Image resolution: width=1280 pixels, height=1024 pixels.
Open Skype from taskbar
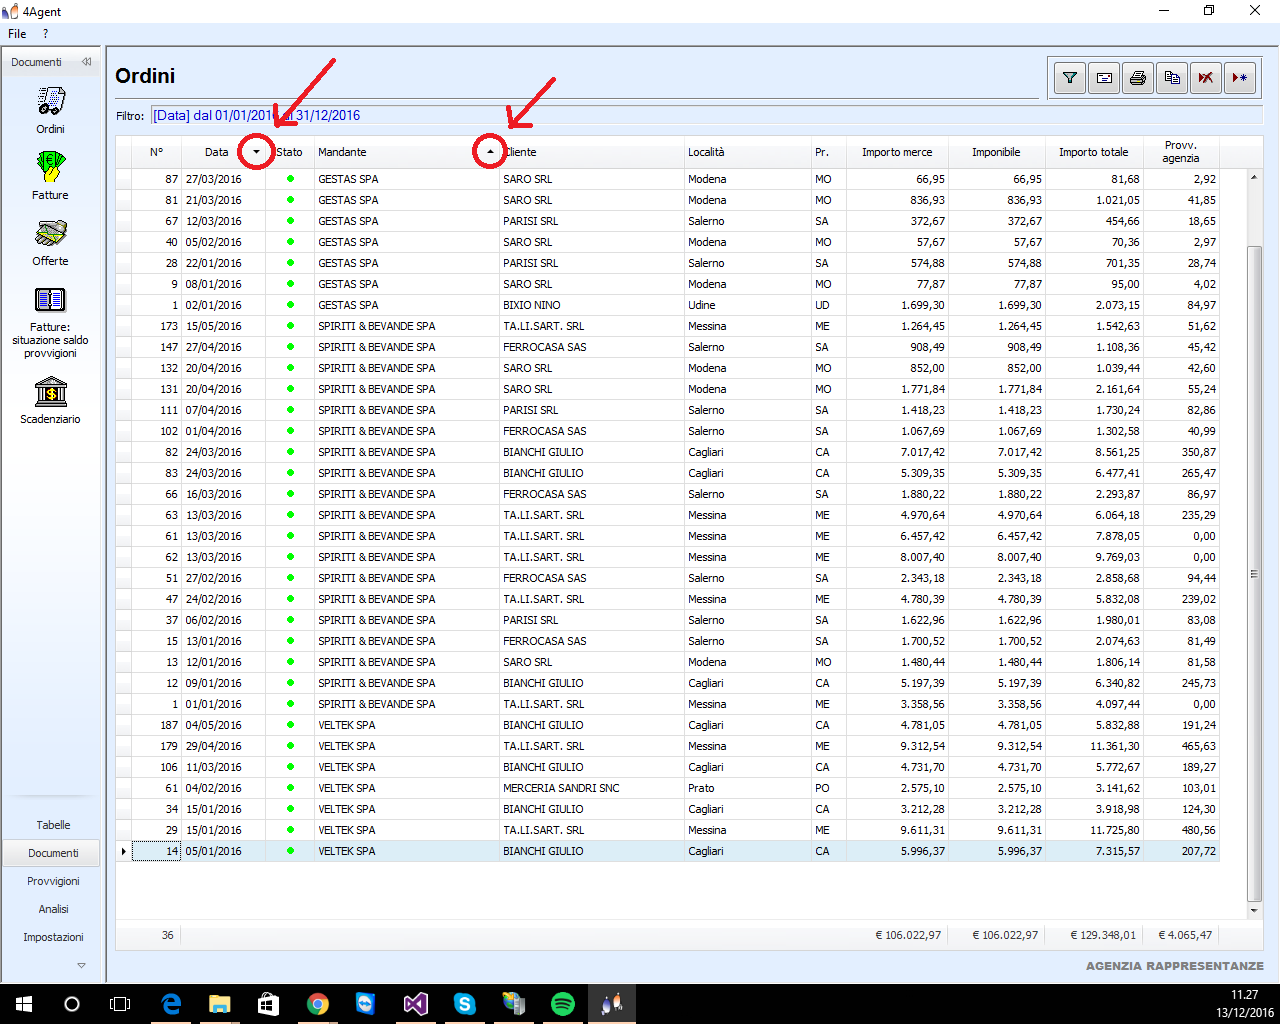[x=465, y=1004]
